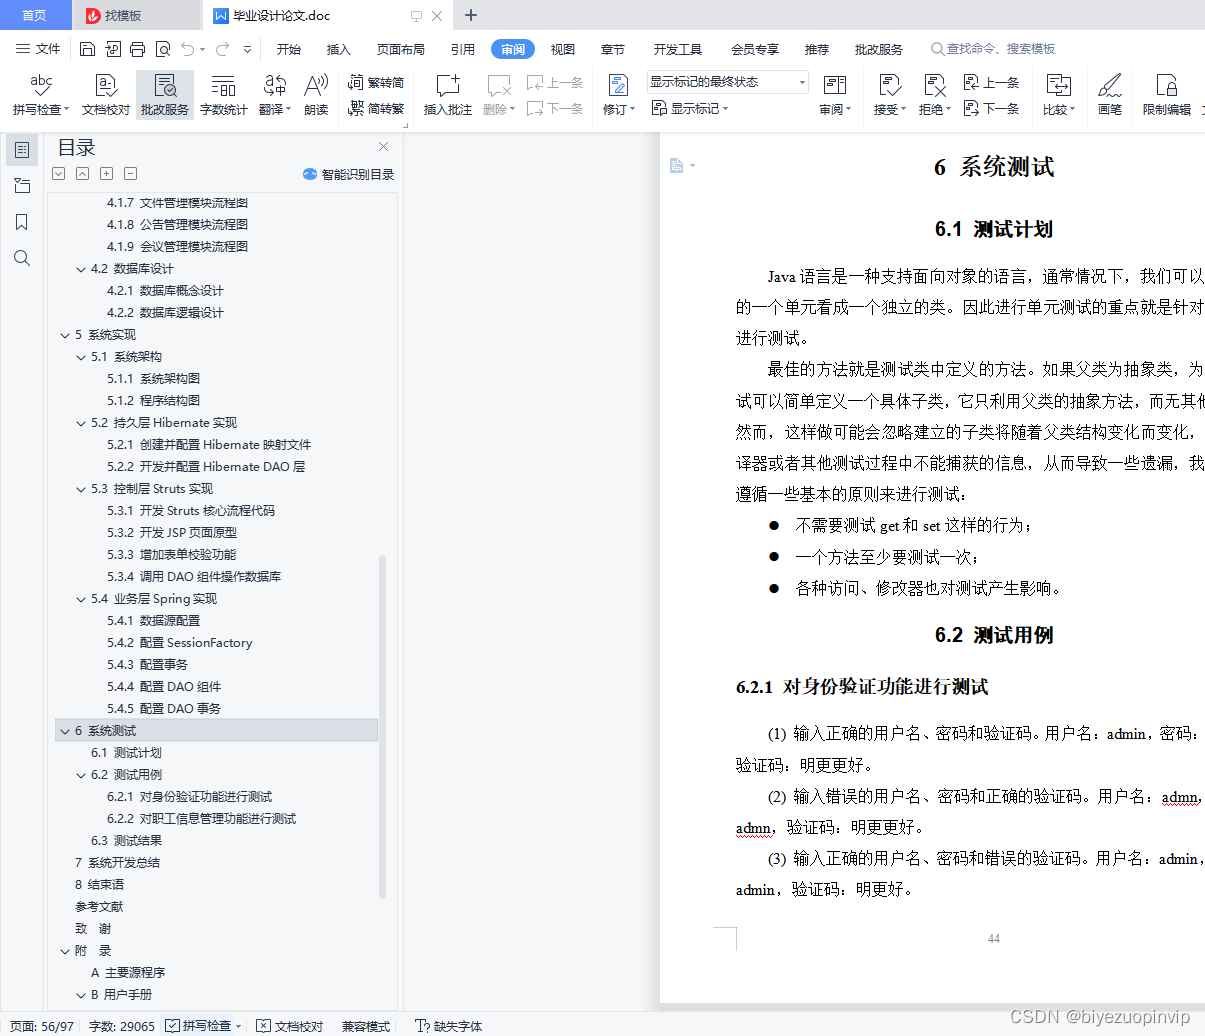Switch to the 开始 ribbon tab
Viewport: 1205px width, 1036px height.
pyautogui.click(x=289, y=49)
